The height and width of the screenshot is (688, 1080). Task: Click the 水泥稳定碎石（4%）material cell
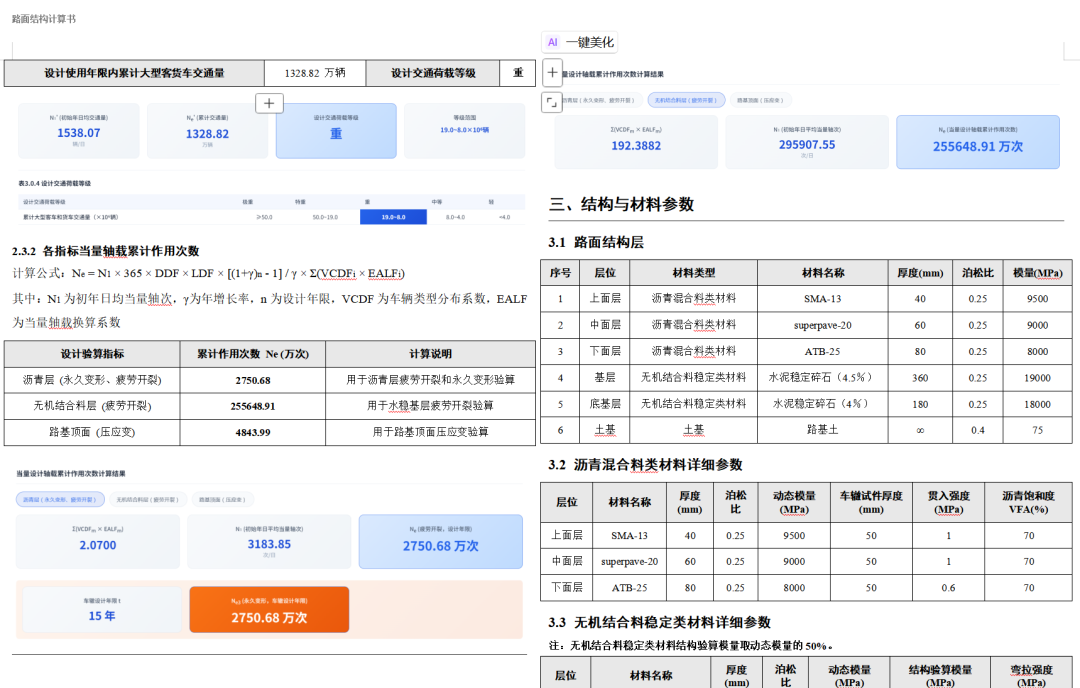[x=822, y=404]
